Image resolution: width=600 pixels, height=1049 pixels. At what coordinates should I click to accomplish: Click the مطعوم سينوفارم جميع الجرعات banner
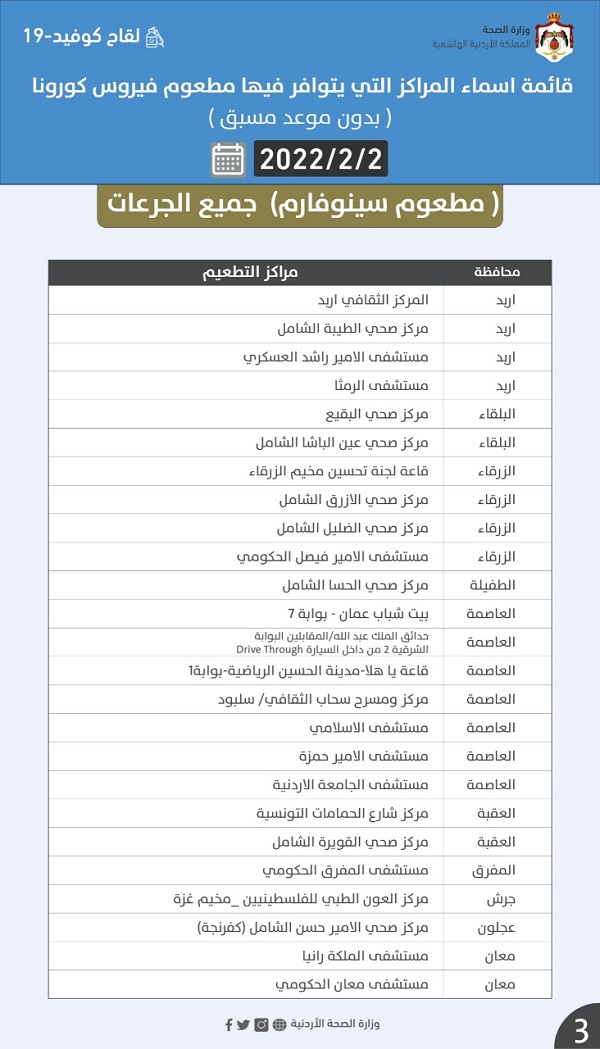tap(300, 205)
